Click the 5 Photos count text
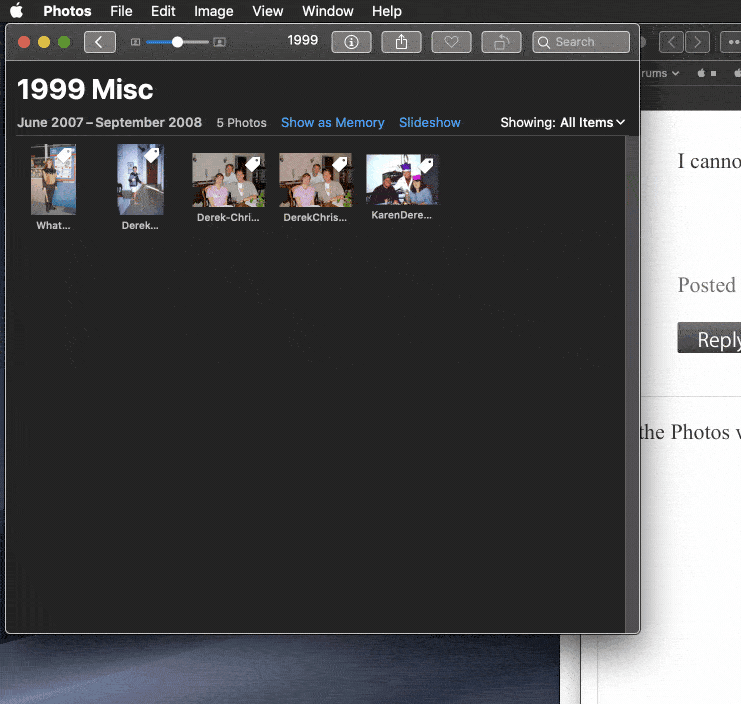 [x=241, y=123]
